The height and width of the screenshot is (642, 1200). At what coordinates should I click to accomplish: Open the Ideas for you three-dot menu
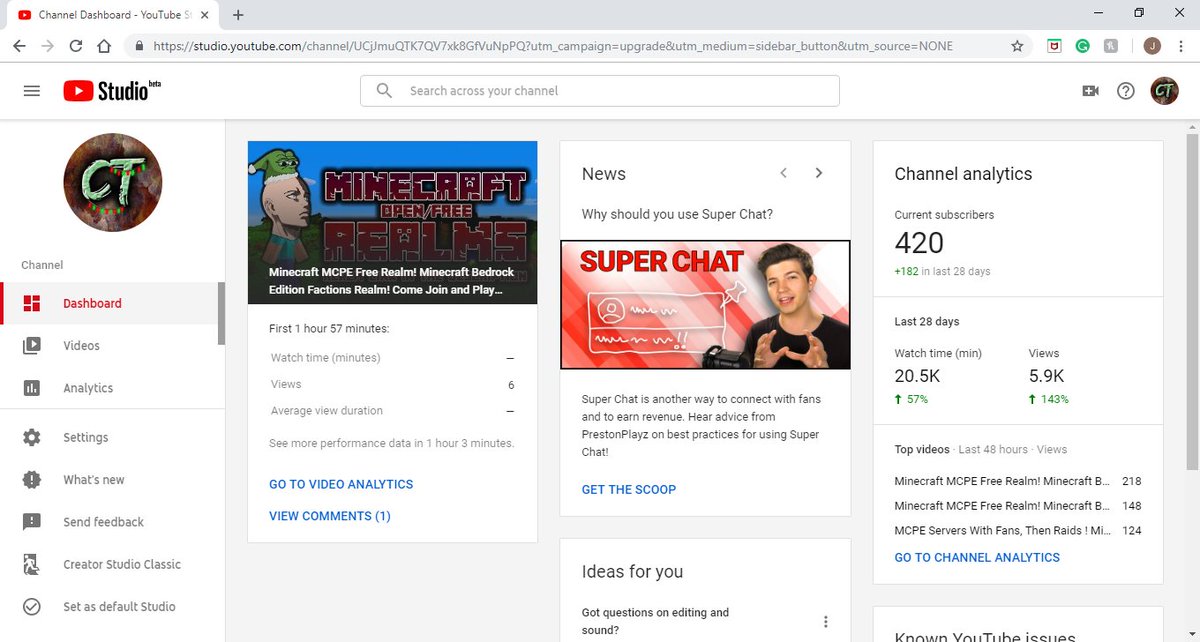pos(826,621)
